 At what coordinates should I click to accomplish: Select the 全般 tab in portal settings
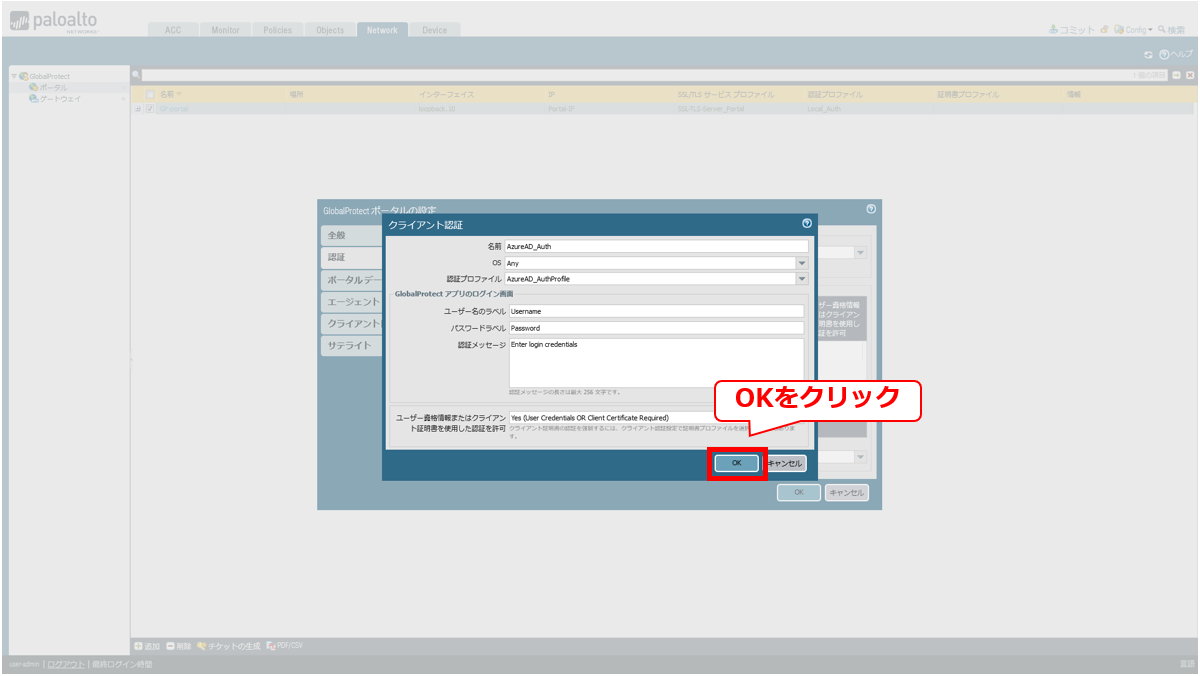[x=352, y=235]
